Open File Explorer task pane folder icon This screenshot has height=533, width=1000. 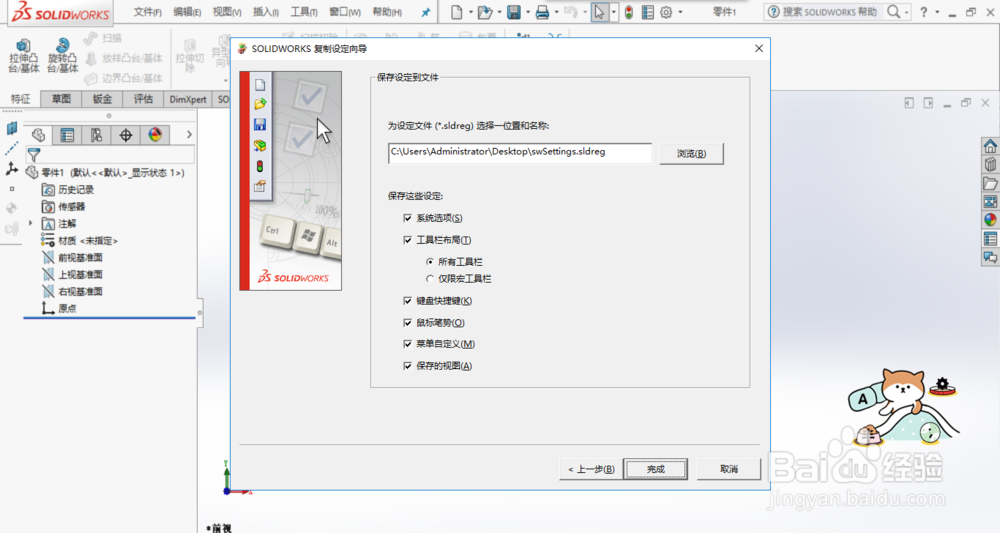tap(990, 184)
